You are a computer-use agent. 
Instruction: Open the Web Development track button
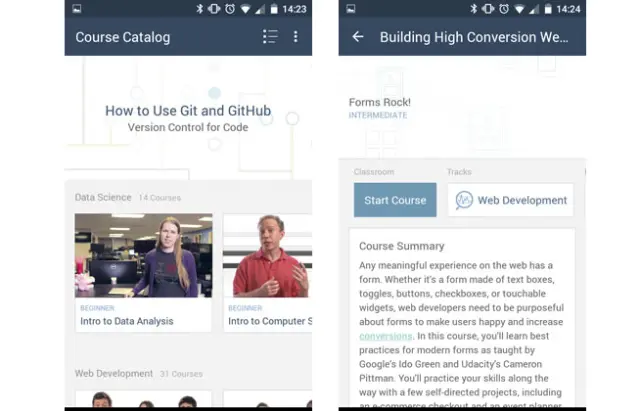(510, 200)
